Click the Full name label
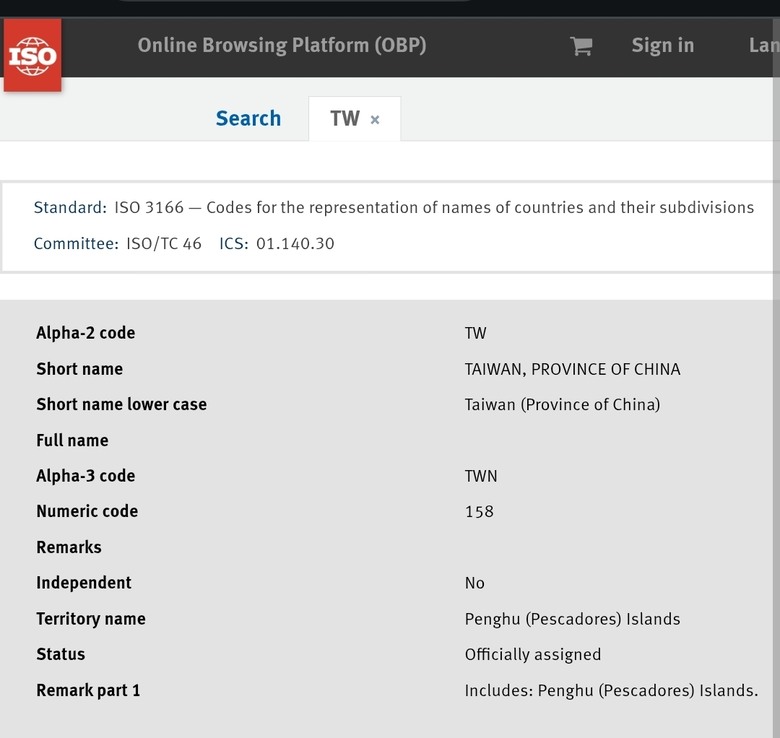Viewport: 780px width, 738px height. [x=72, y=440]
